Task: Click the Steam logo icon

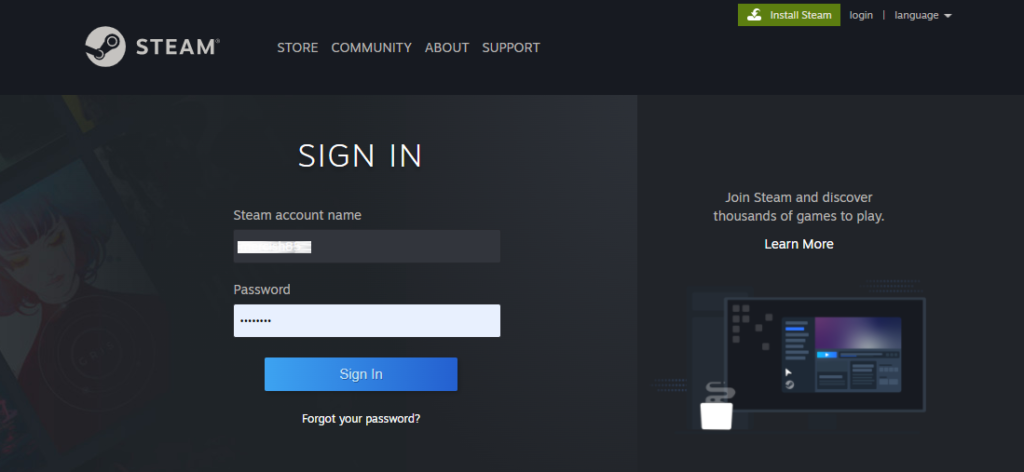Action: (x=105, y=47)
